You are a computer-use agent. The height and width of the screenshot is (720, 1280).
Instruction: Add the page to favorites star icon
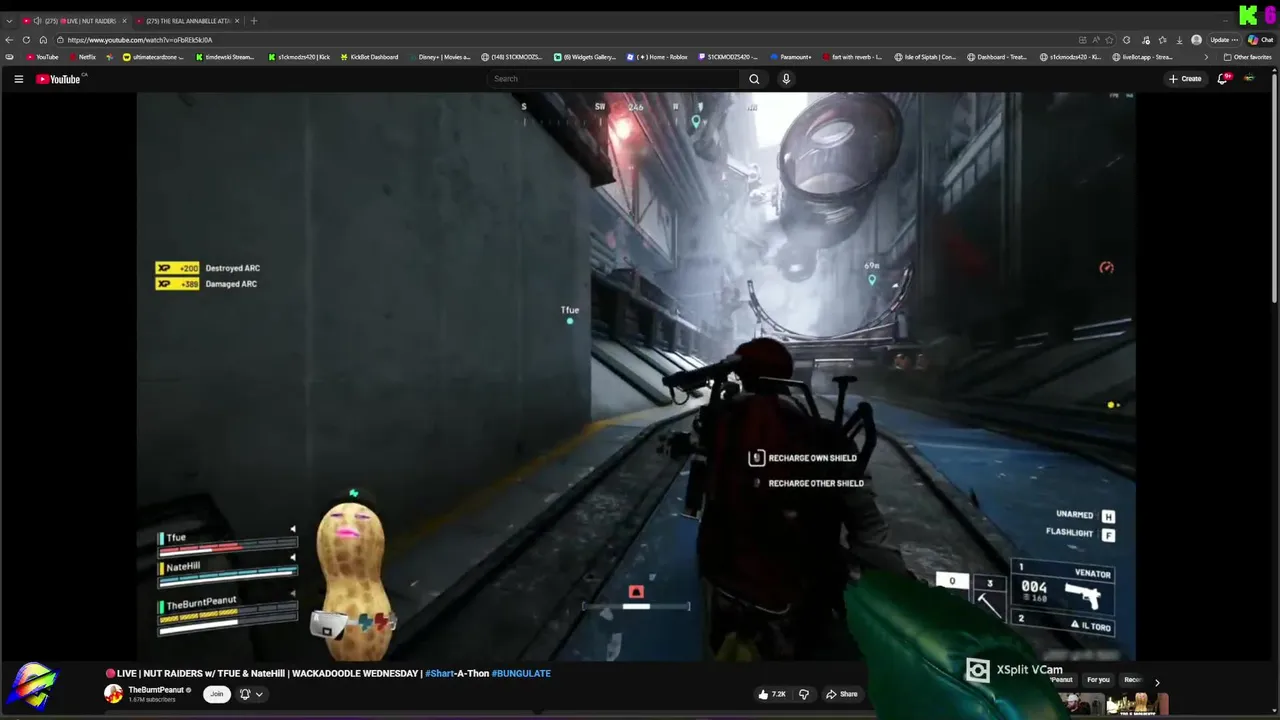point(1109,40)
